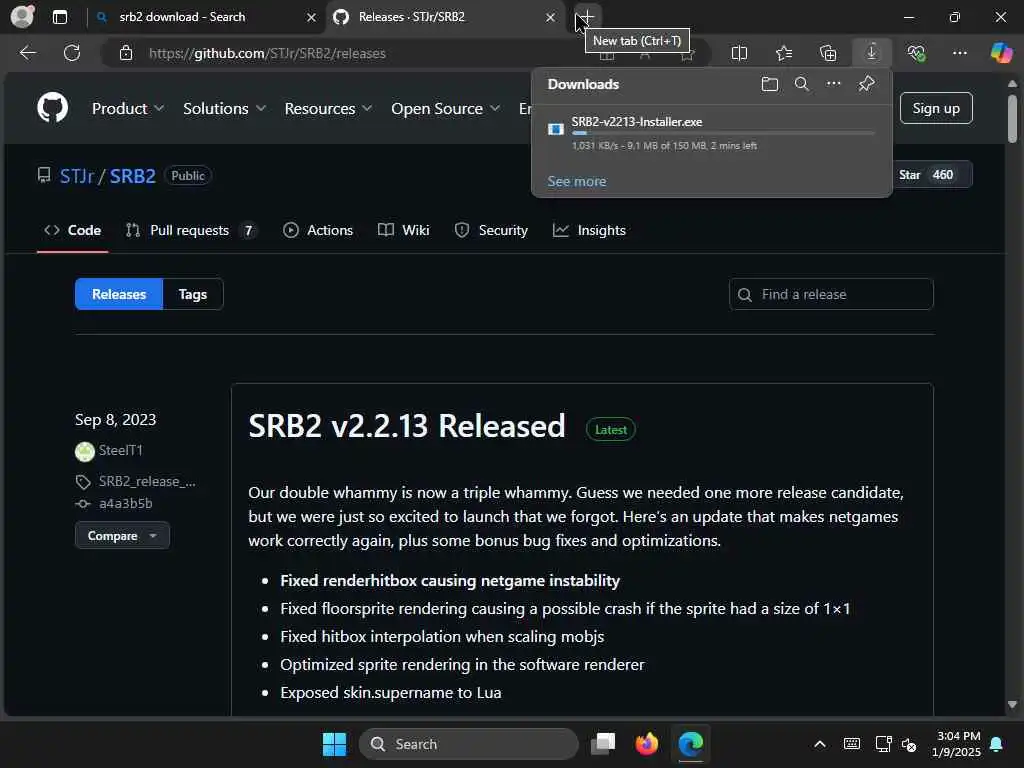
Task: Open split screen icon
Action: pos(739,53)
